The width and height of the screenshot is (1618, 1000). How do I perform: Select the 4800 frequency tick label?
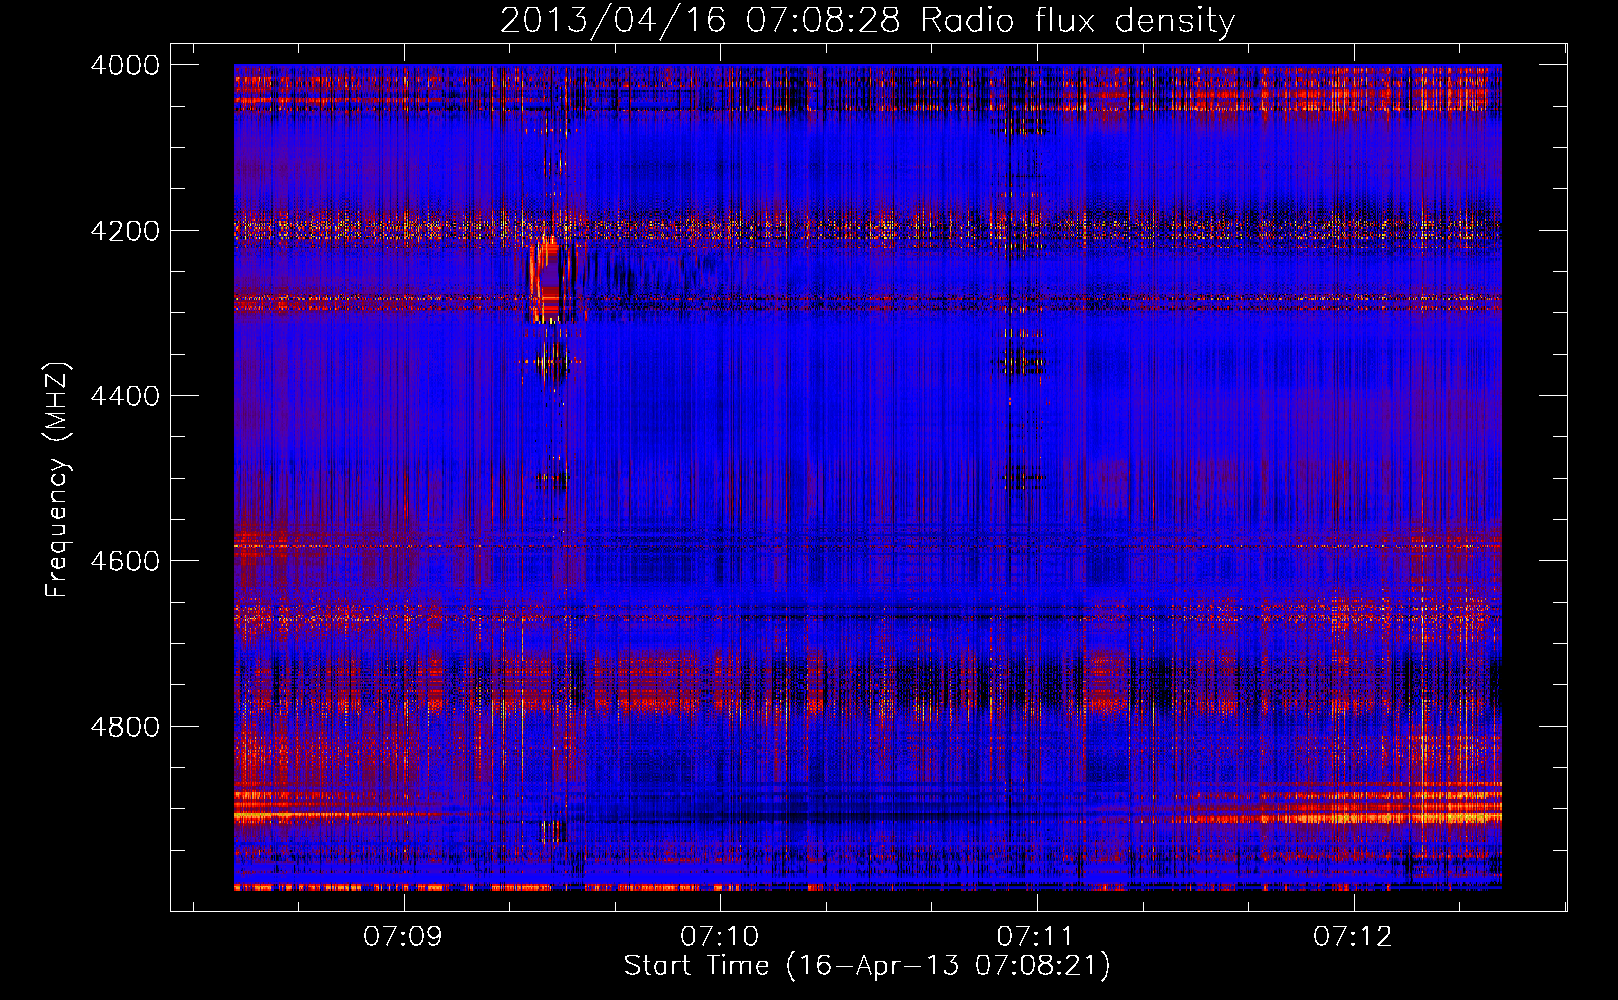[x=125, y=726]
